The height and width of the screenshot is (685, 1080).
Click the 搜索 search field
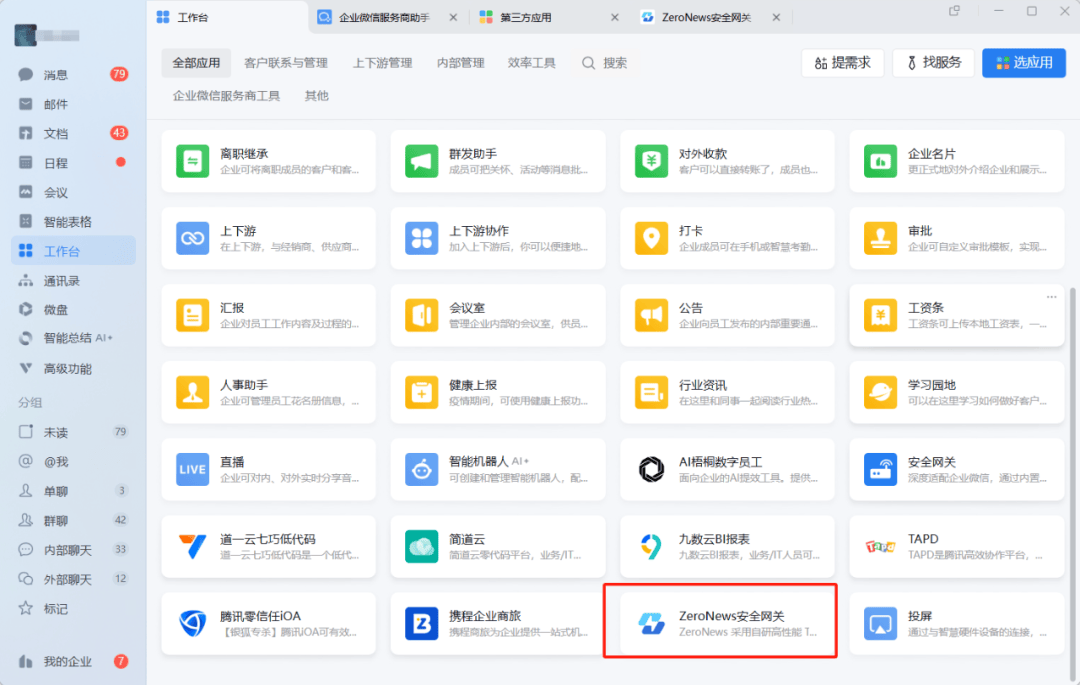point(605,63)
